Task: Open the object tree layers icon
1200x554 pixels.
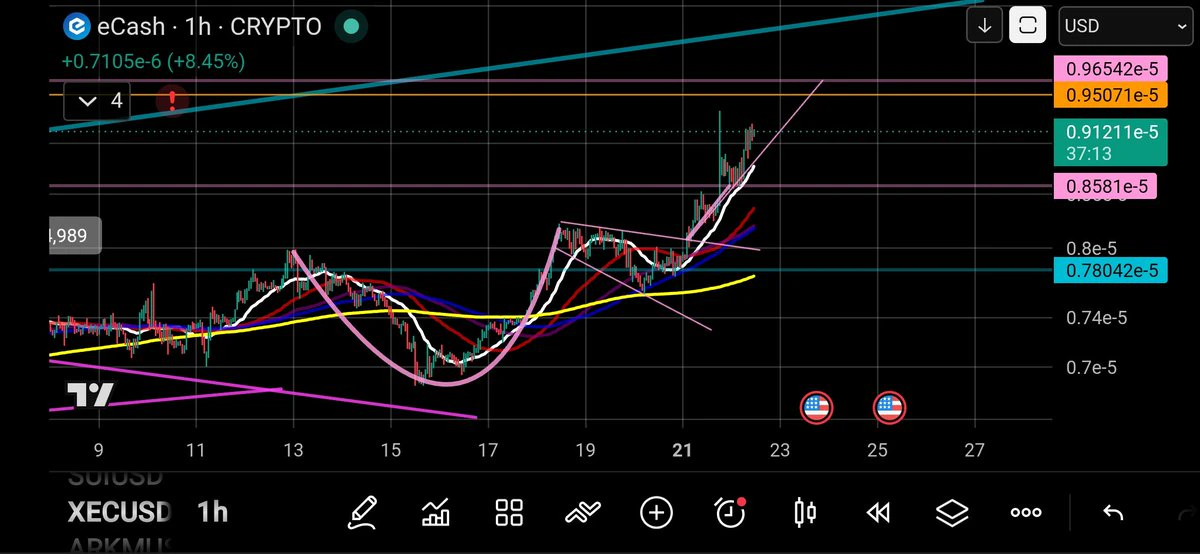Action: tap(952, 513)
